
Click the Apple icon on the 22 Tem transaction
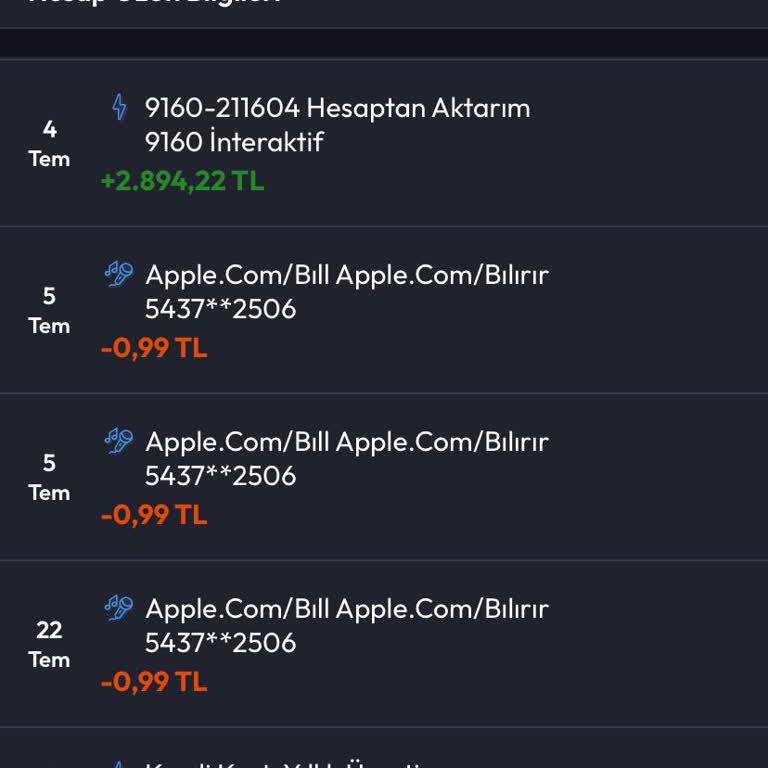(x=119, y=608)
